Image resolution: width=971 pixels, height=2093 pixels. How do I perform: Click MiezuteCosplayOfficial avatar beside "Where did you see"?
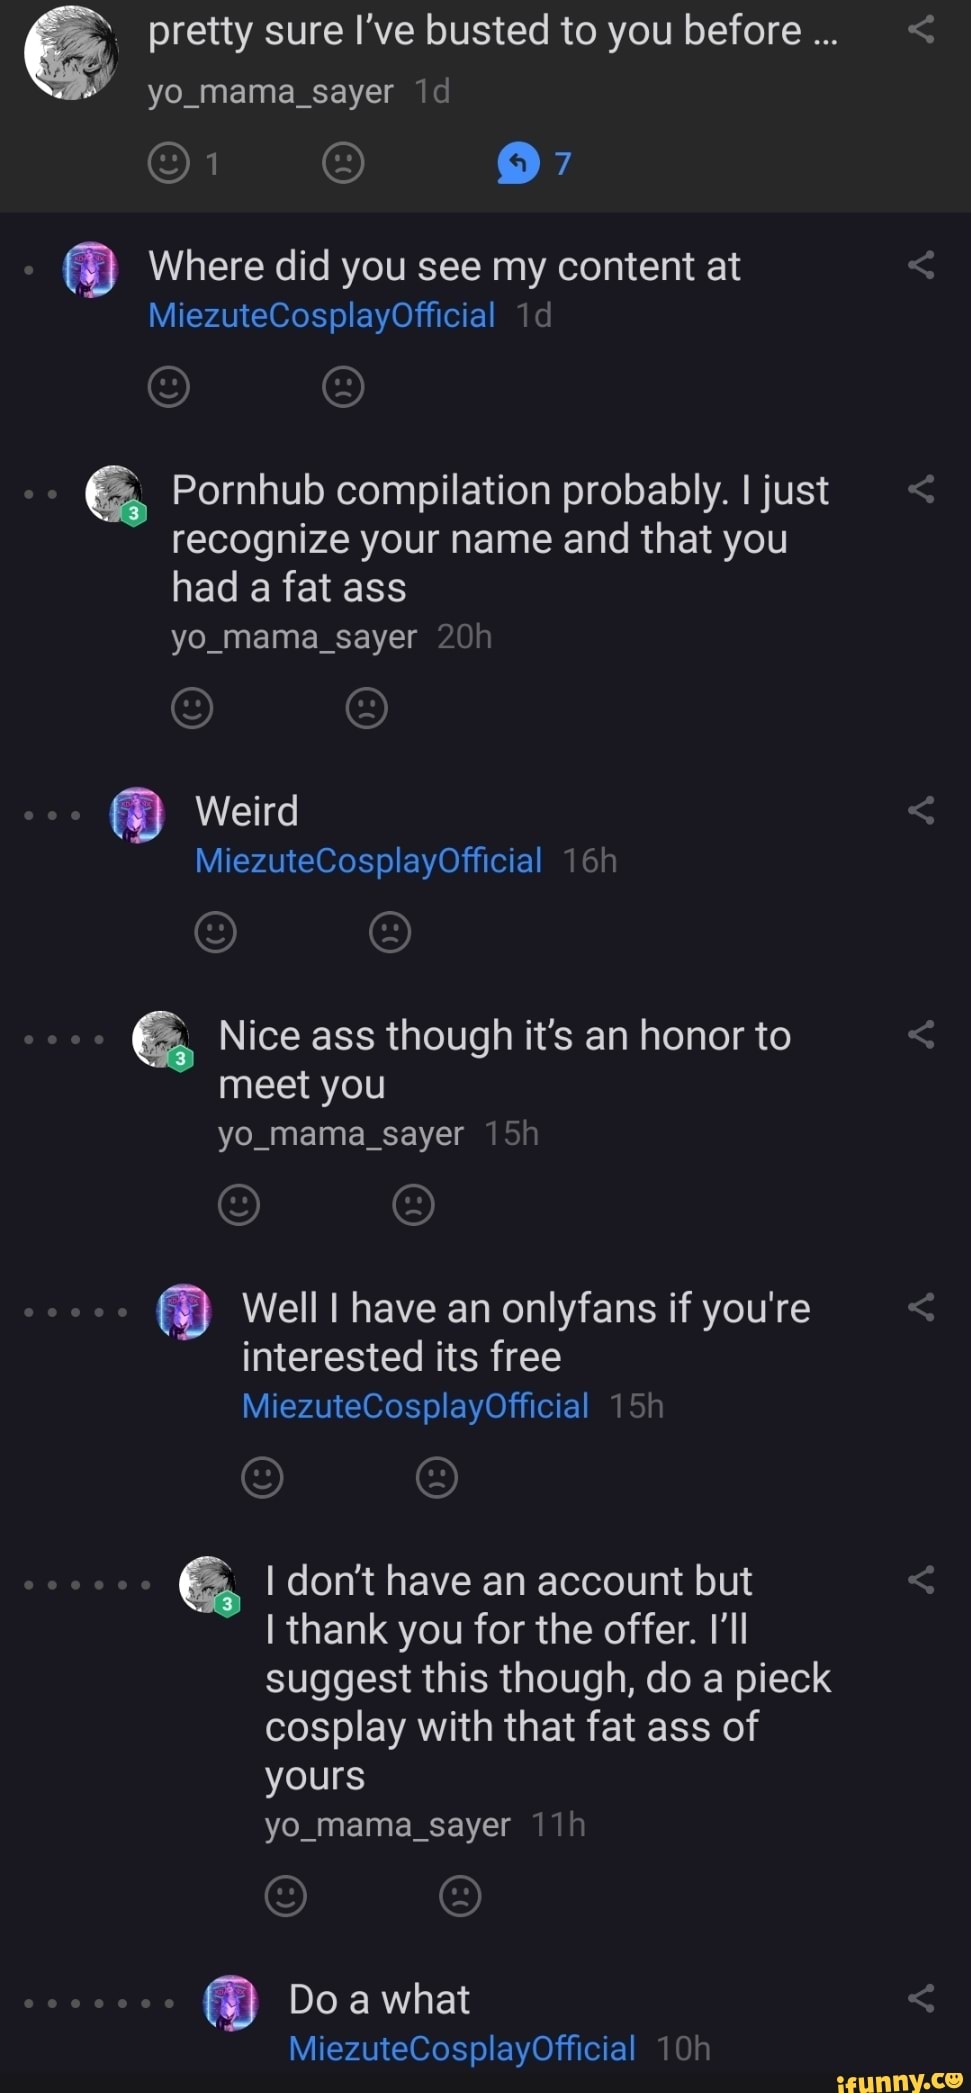[91, 270]
